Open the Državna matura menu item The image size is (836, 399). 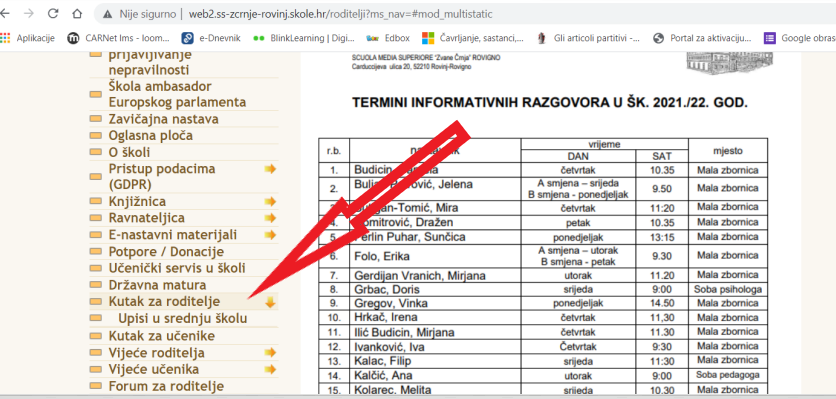(157, 285)
